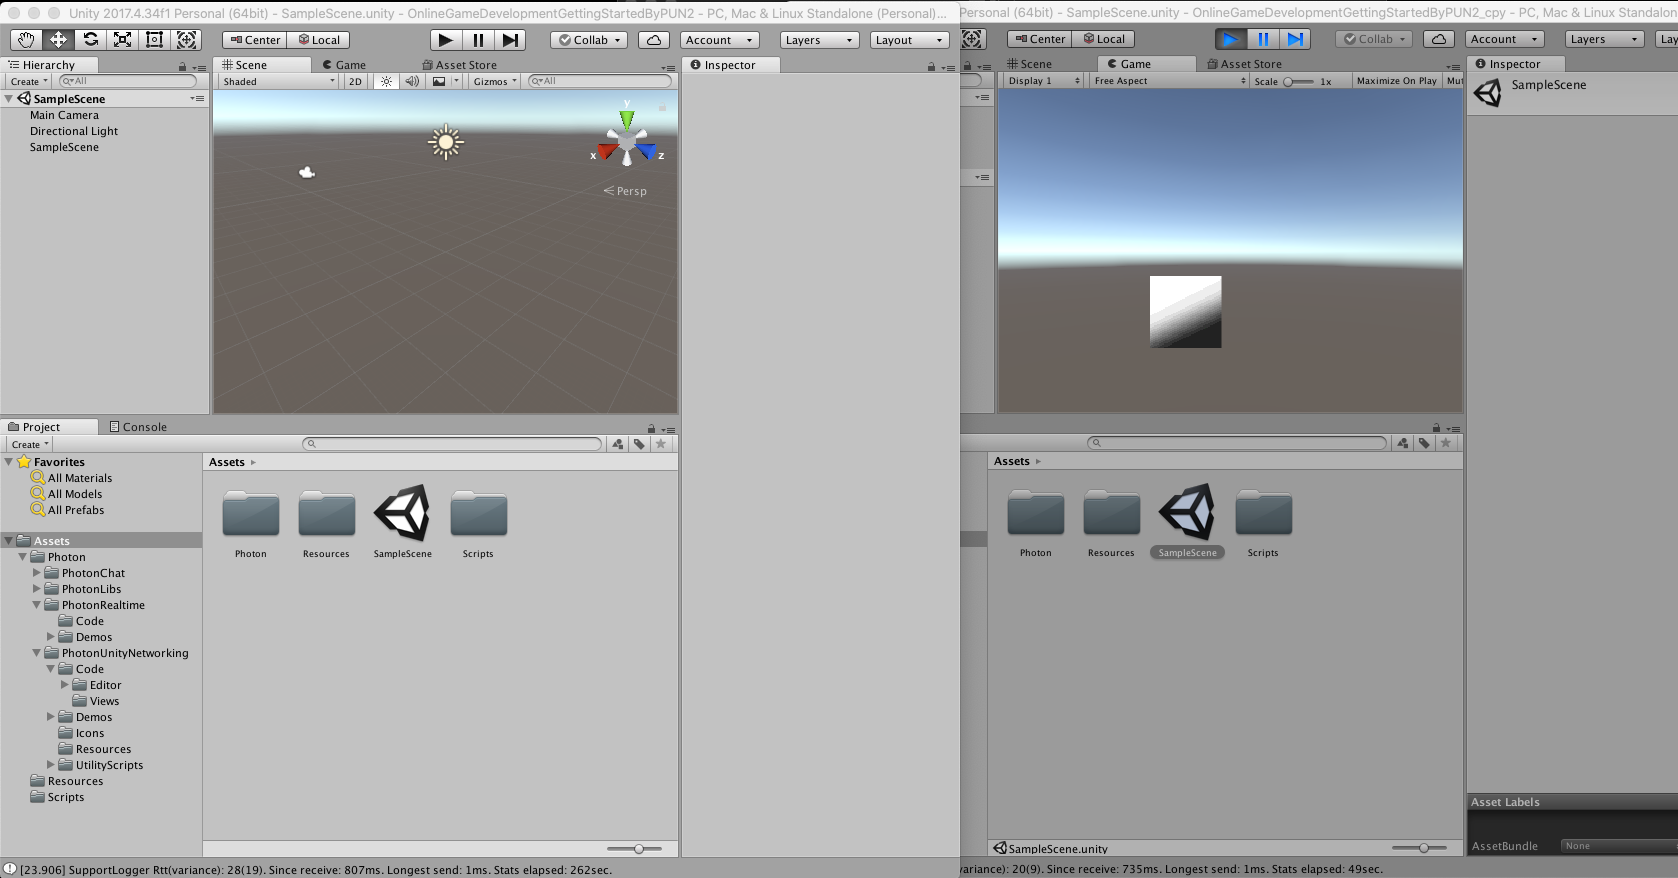Open Asset Store tab in right window
This screenshot has width=1678, height=878.
(x=1245, y=64)
